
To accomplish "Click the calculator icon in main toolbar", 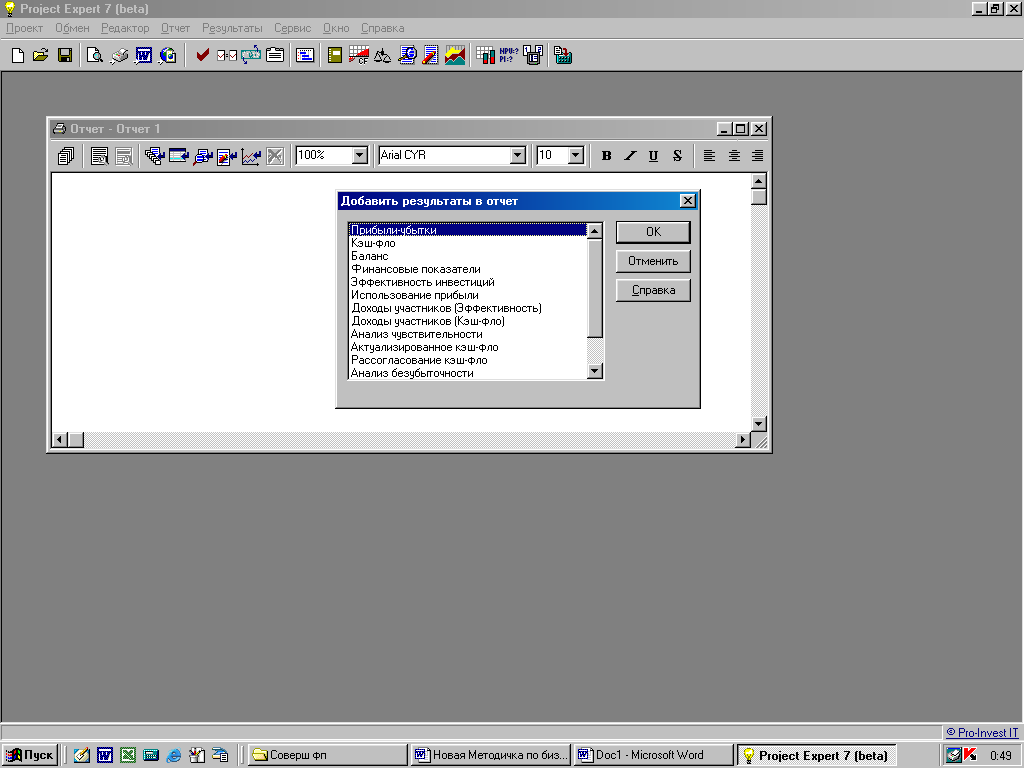I will click(x=563, y=56).
